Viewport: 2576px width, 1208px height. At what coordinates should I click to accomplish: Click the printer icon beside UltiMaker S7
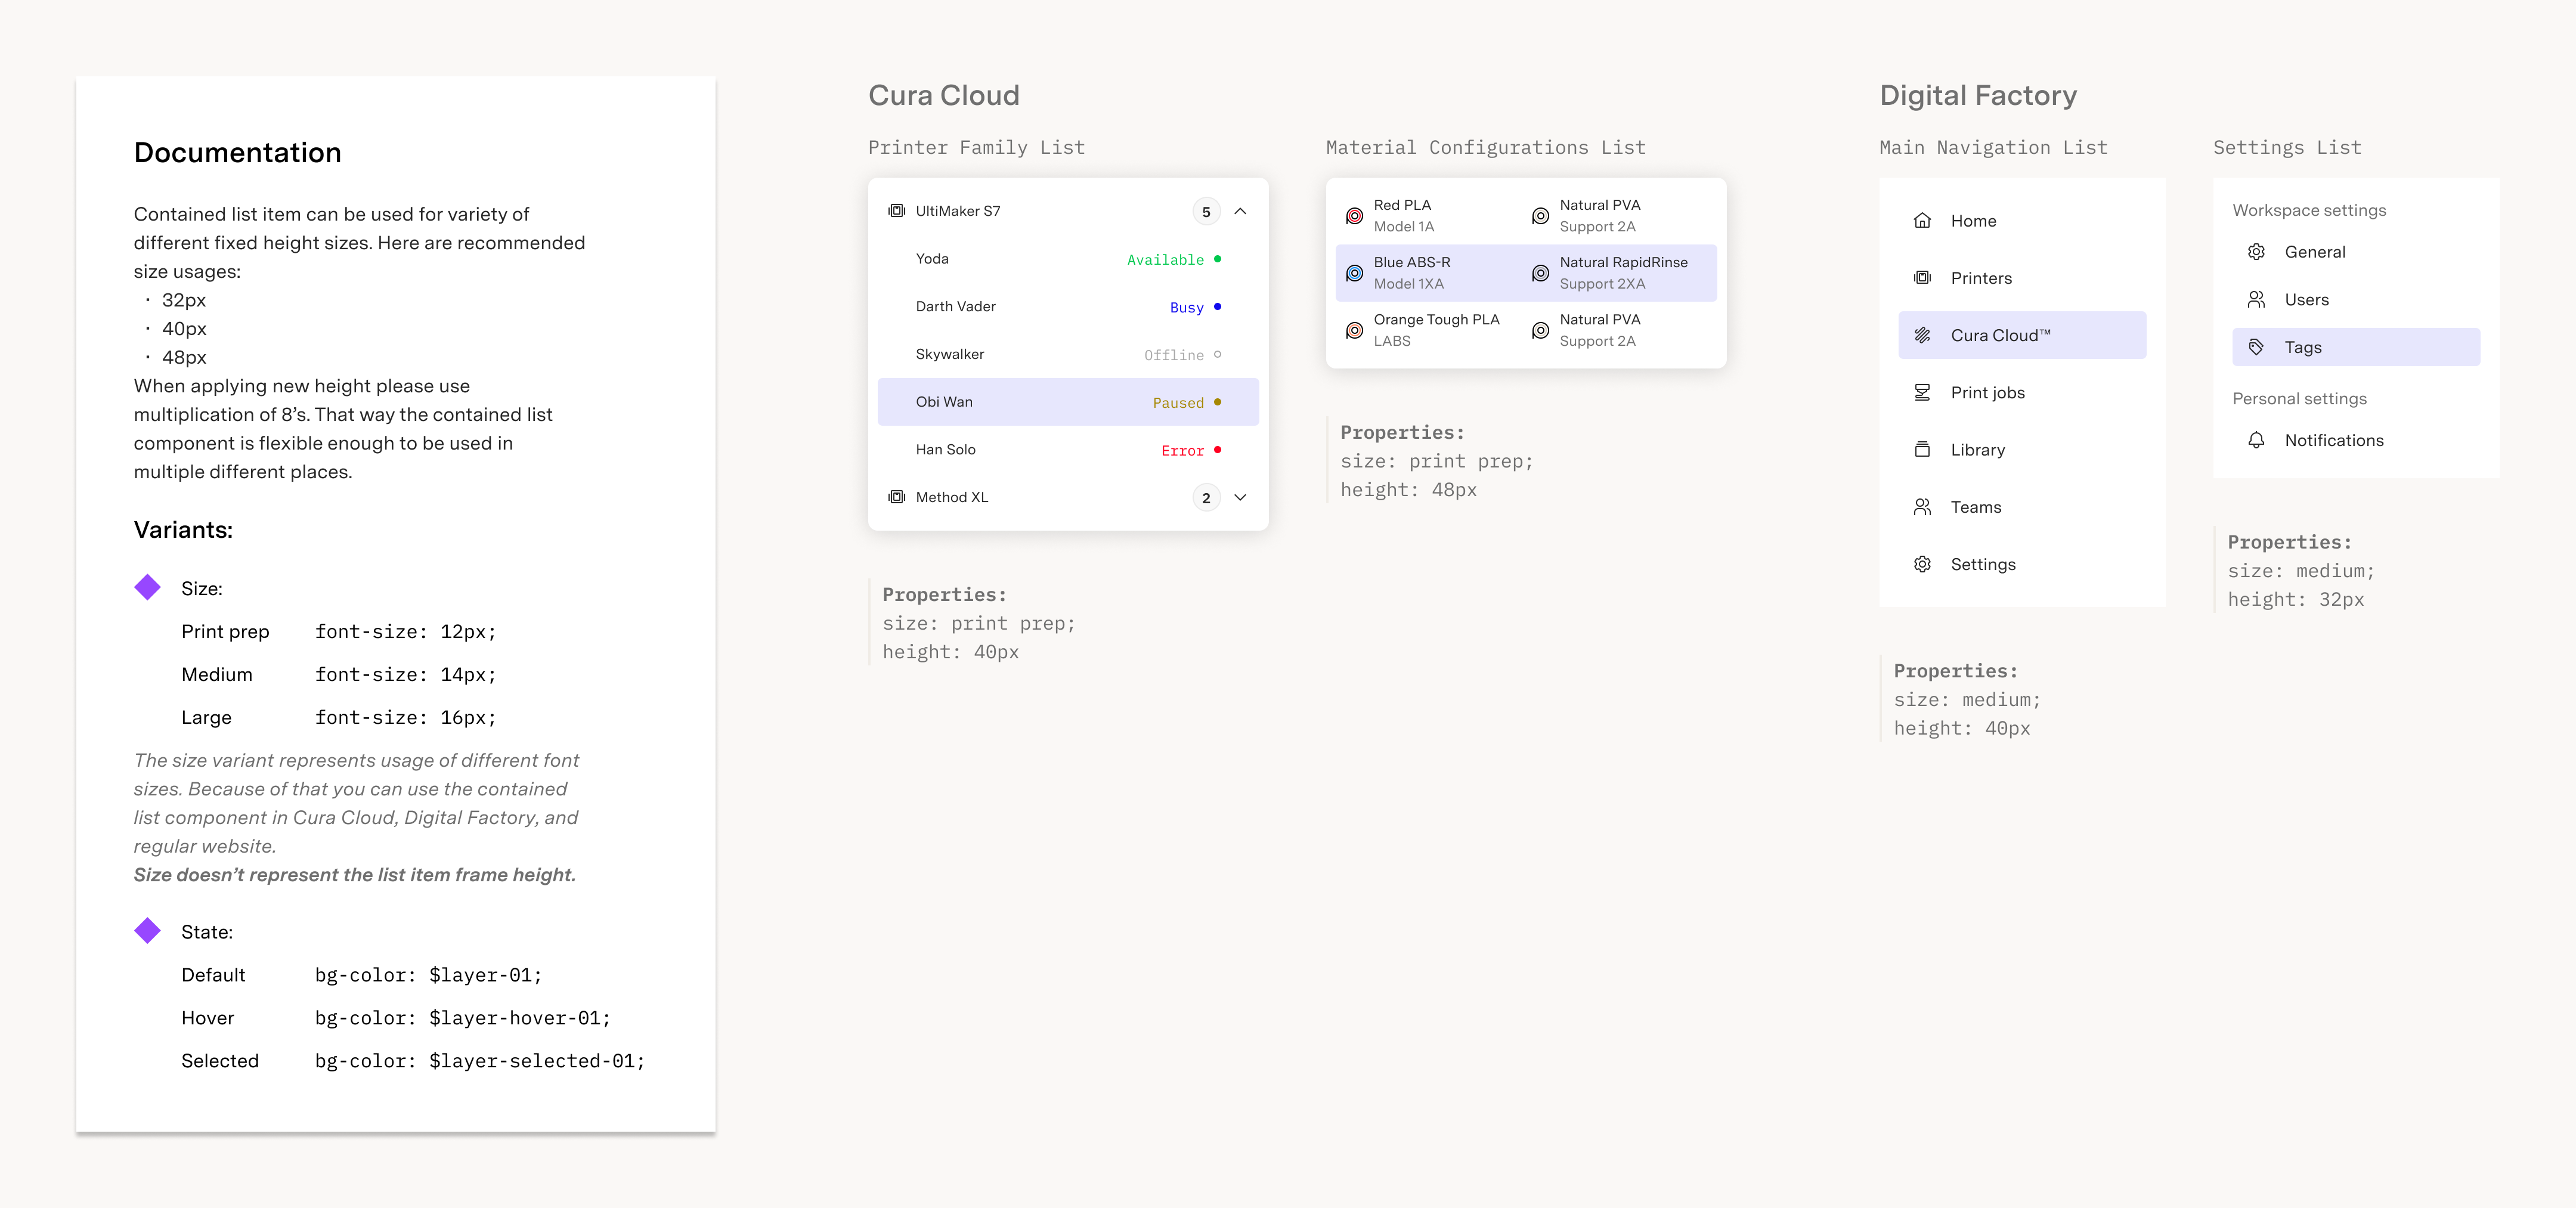(x=897, y=211)
